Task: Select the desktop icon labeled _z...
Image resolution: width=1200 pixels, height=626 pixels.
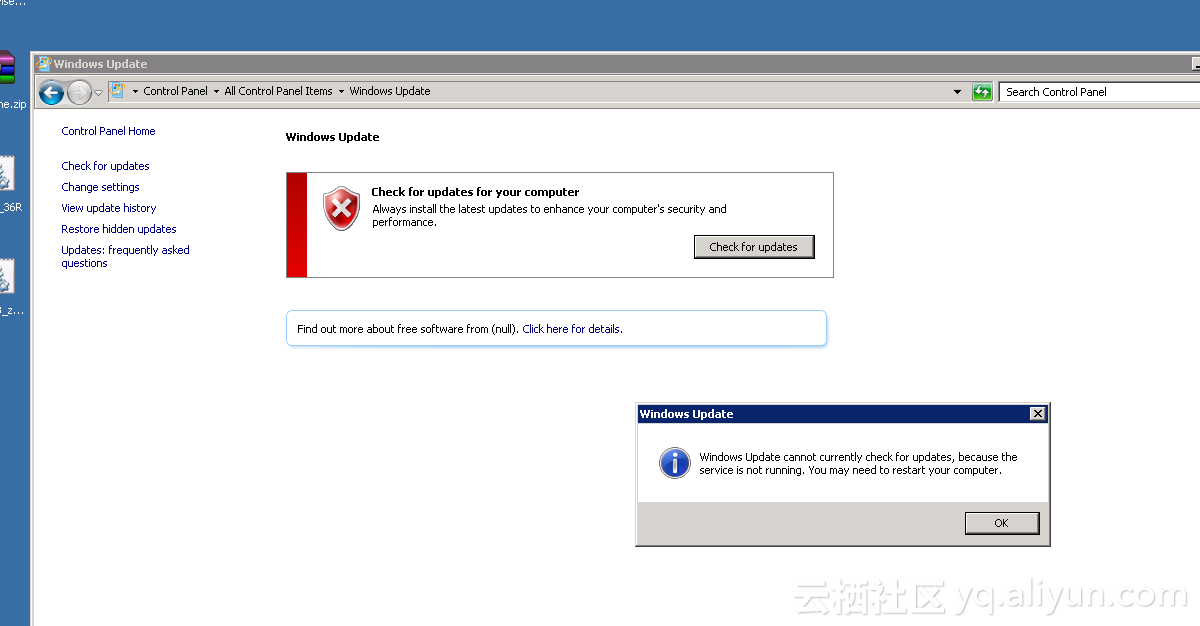Action: click(x=8, y=288)
